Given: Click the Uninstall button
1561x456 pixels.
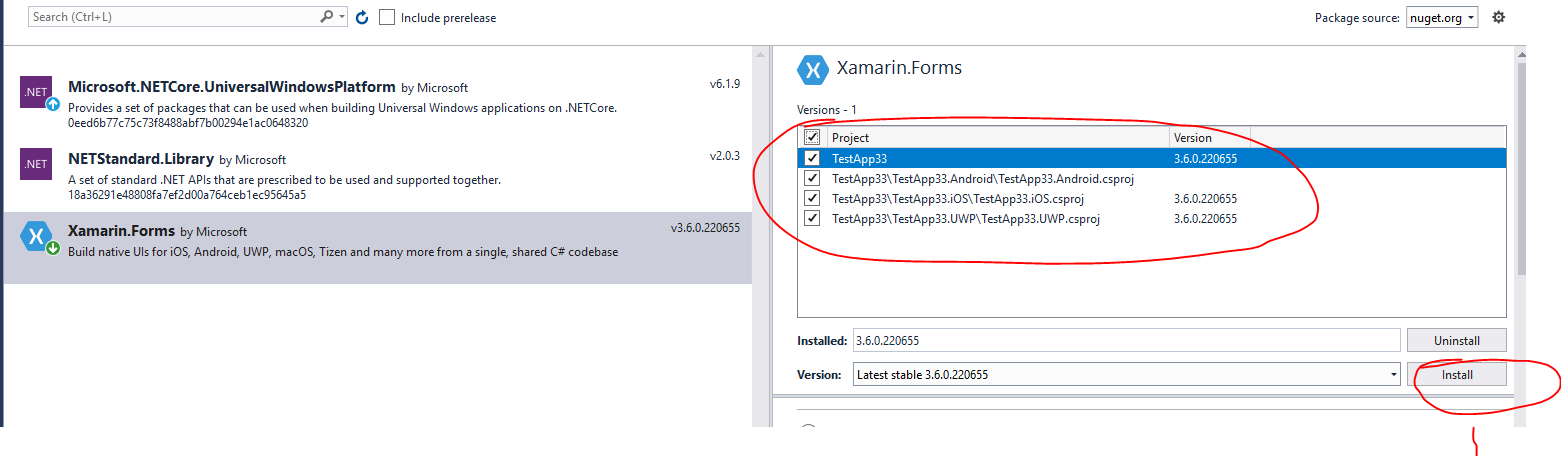Looking at the screenshot, I should click(1456, 340).
